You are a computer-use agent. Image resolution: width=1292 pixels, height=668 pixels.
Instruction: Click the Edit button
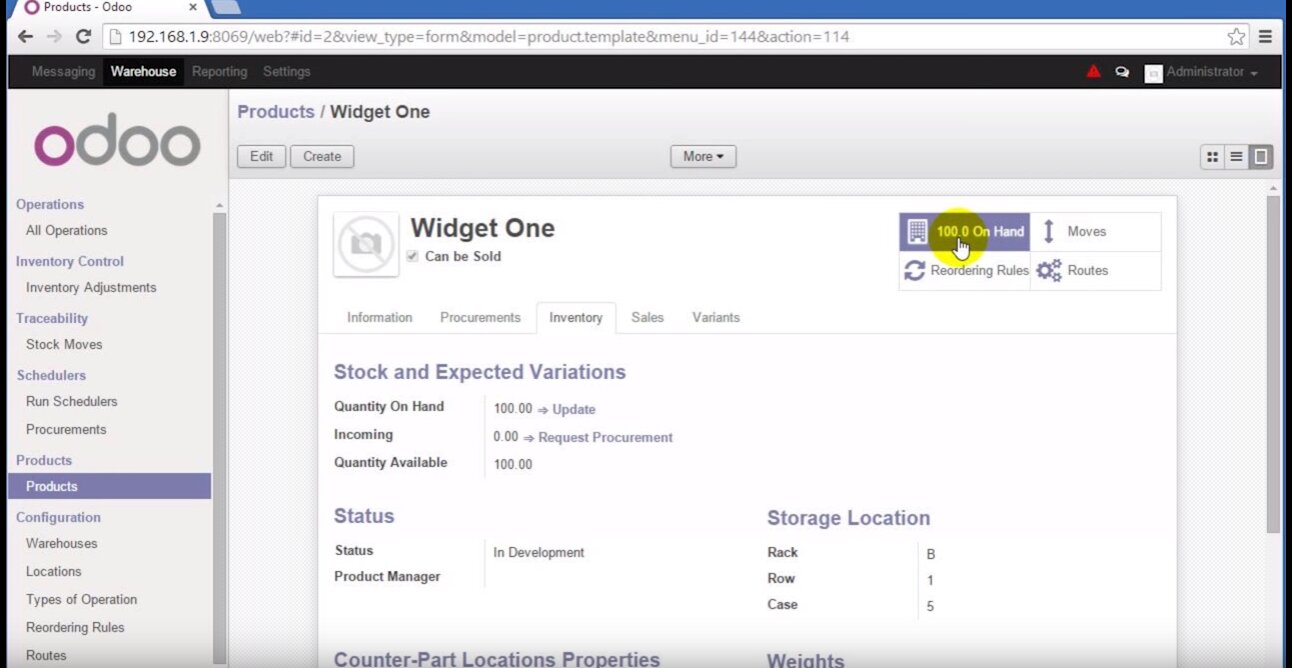(x=261, y=156)
